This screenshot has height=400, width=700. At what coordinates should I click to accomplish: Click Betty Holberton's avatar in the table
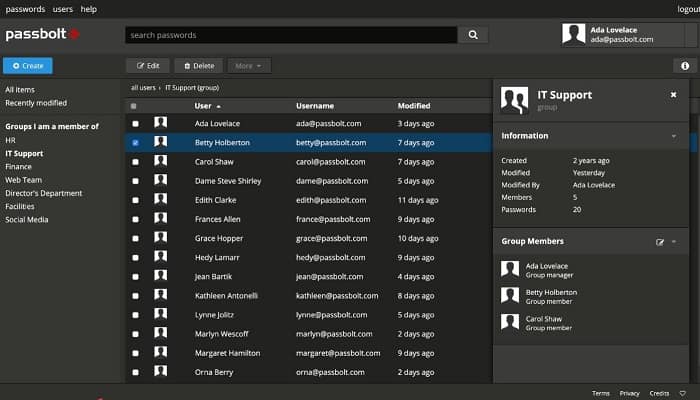coord(161,142)
